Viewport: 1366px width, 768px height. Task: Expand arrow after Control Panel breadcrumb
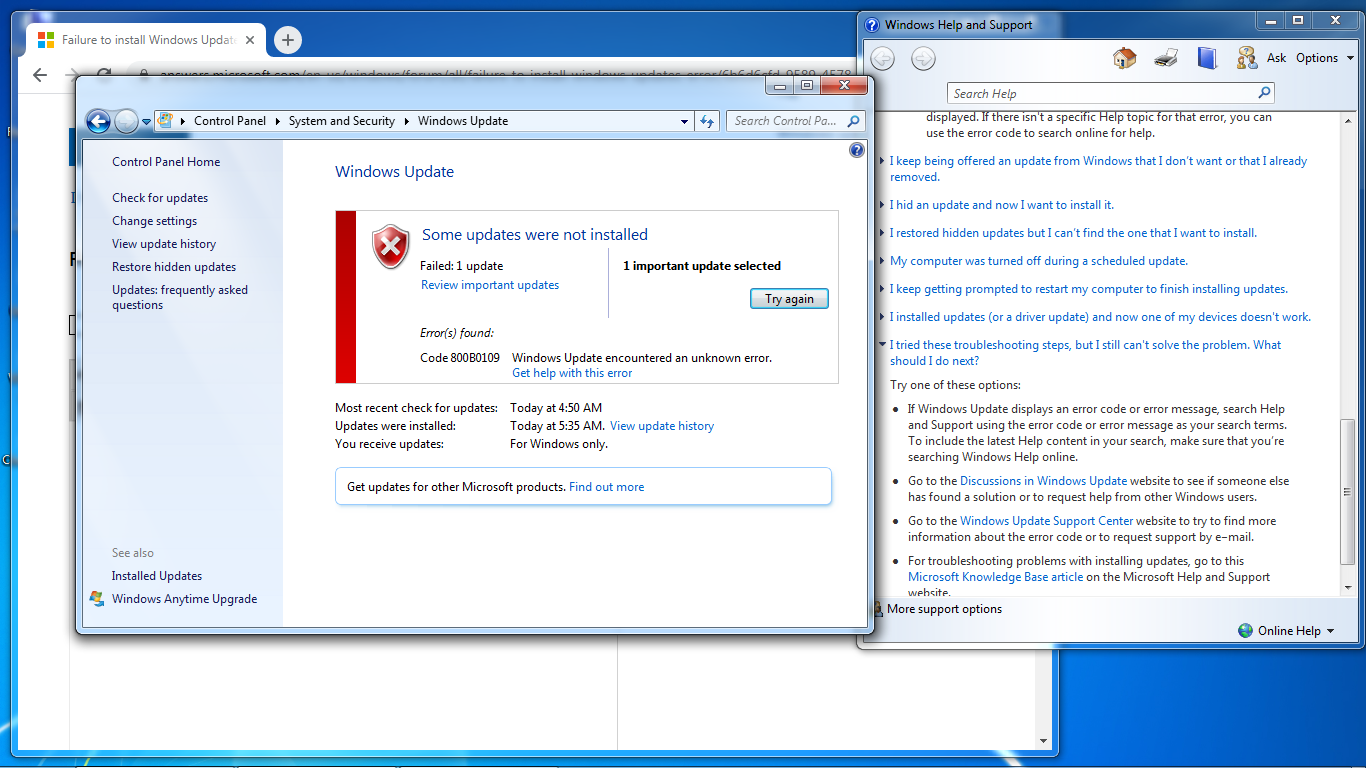coord(278,121)
